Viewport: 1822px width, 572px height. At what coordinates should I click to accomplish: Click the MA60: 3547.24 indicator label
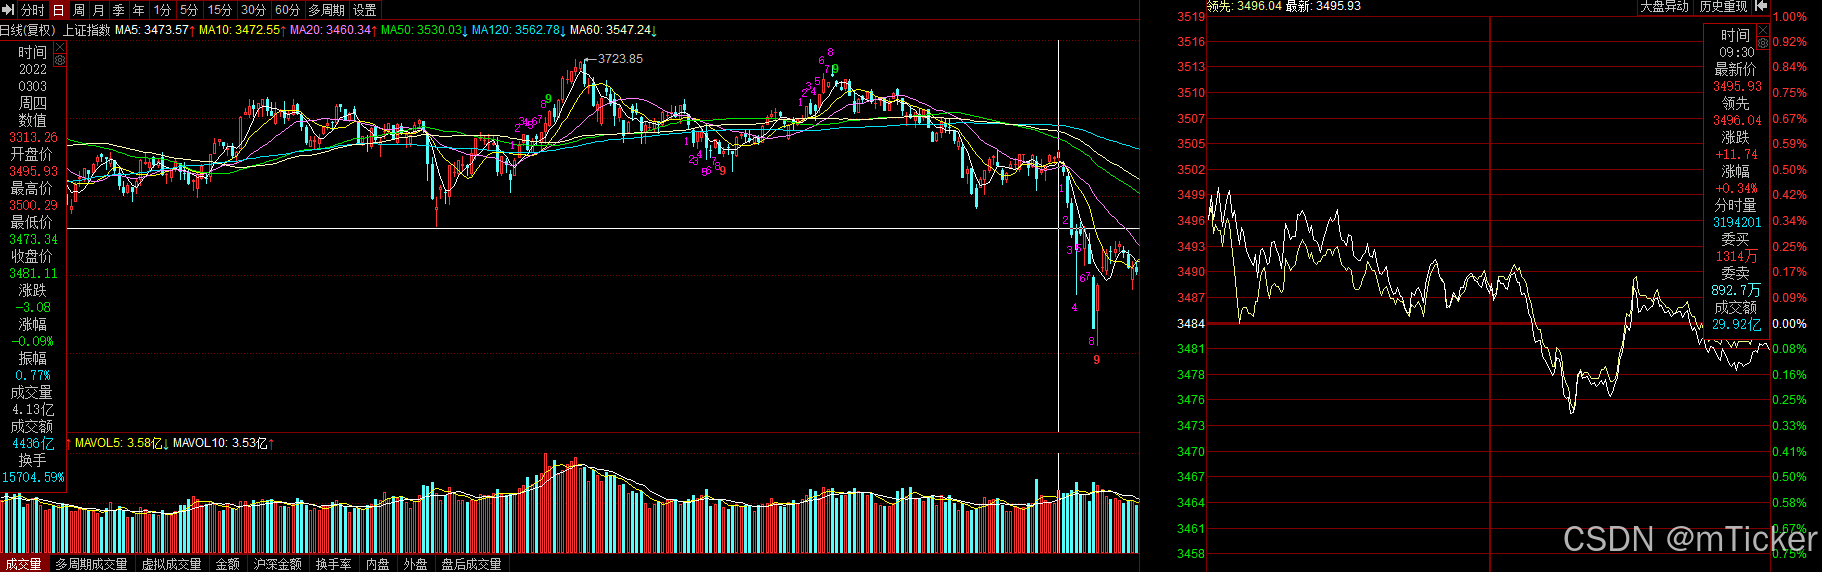pos(612,30)
